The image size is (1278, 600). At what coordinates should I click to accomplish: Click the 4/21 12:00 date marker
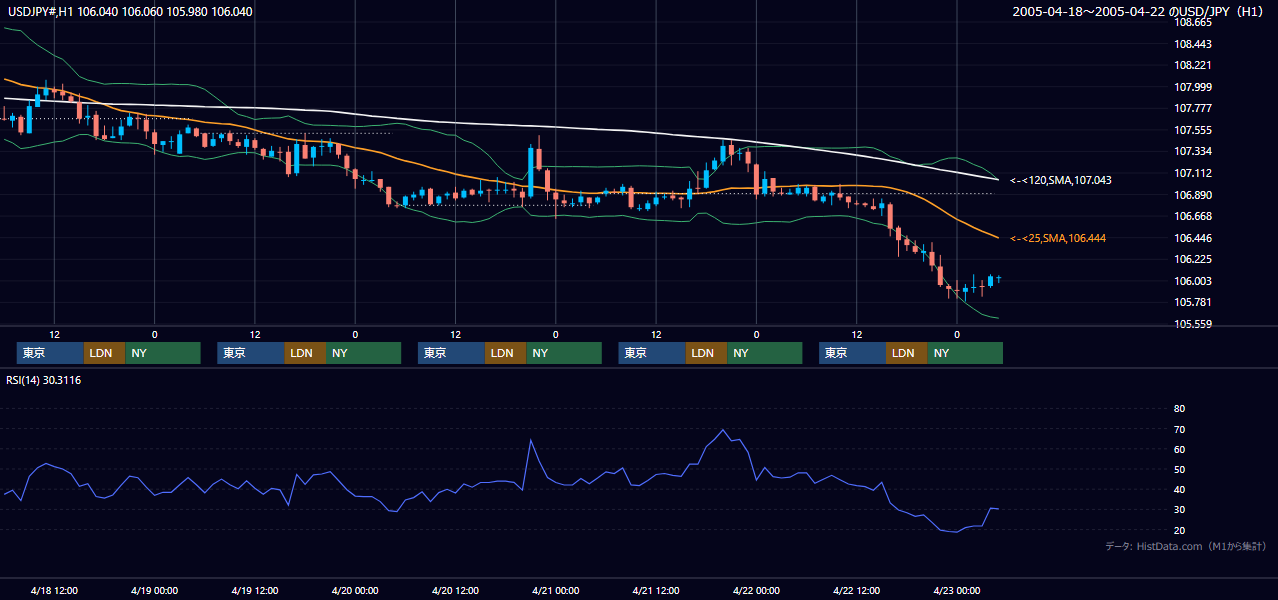[656, 590]
